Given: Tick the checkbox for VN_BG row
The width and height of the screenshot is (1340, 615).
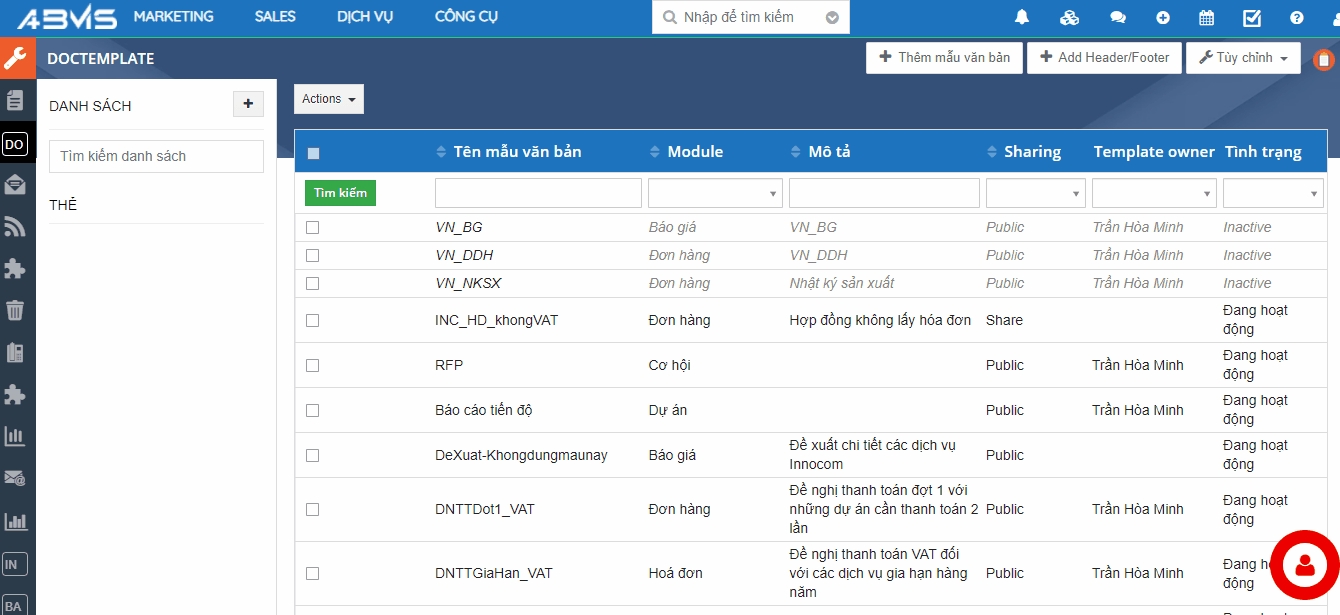Looking at the screenshot, I should coord(312,228).
